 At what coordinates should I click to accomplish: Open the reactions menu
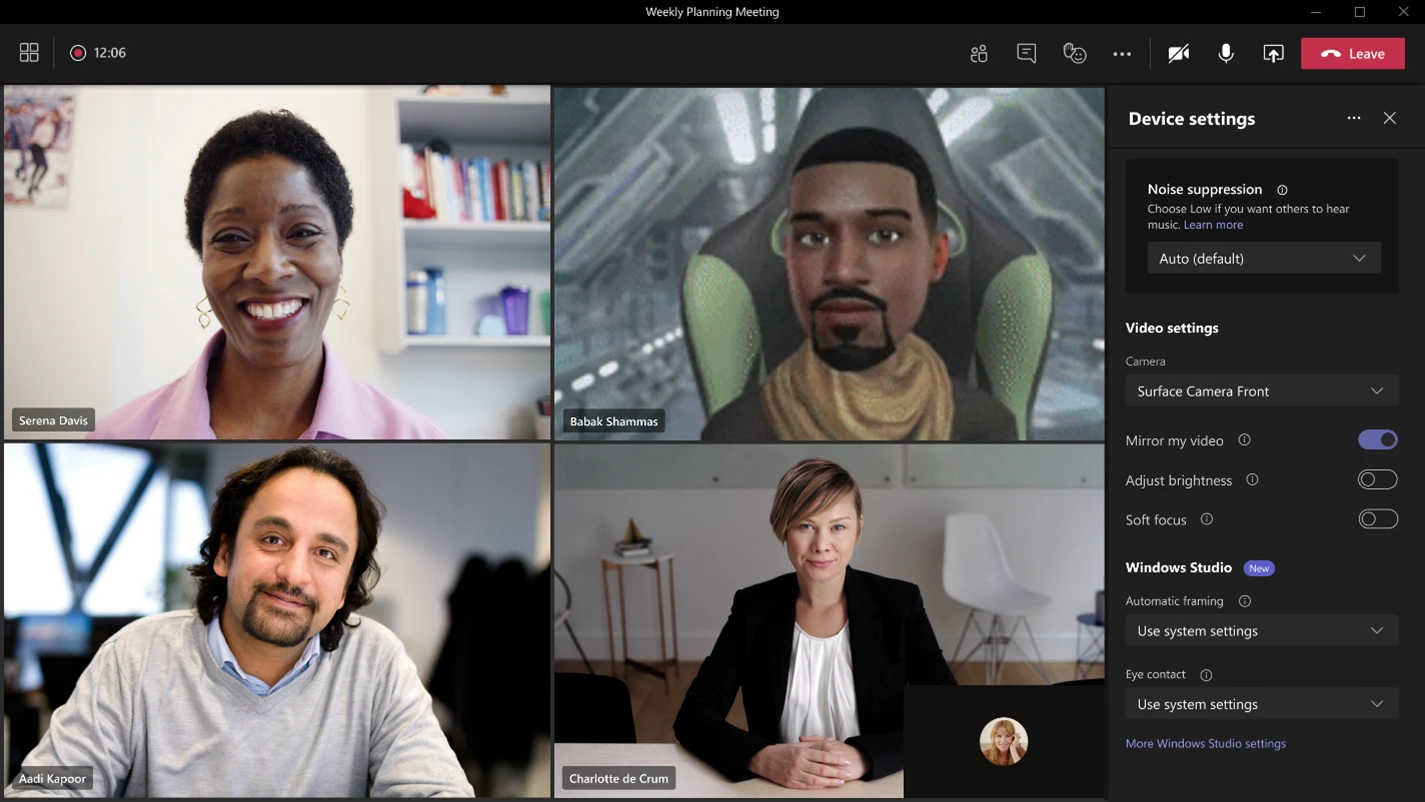pos(1074,52)
